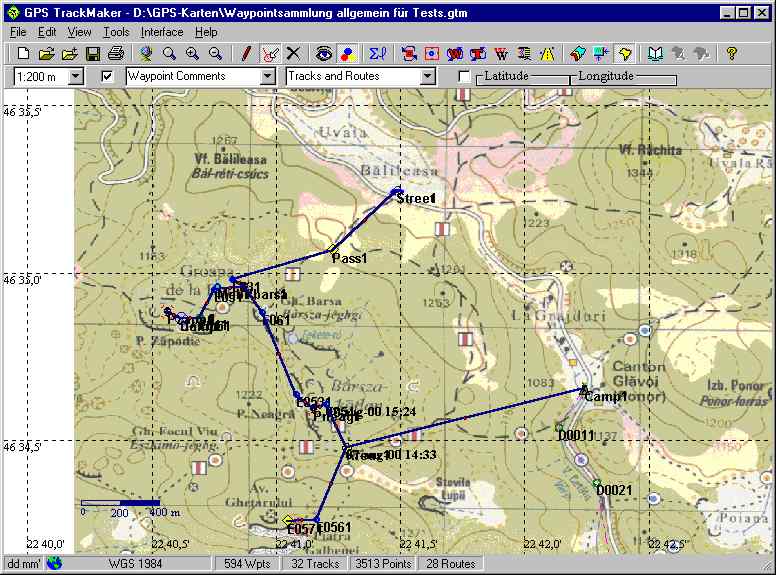
Task: Click the yellow question mark Help icon
Action: (731, 53)
